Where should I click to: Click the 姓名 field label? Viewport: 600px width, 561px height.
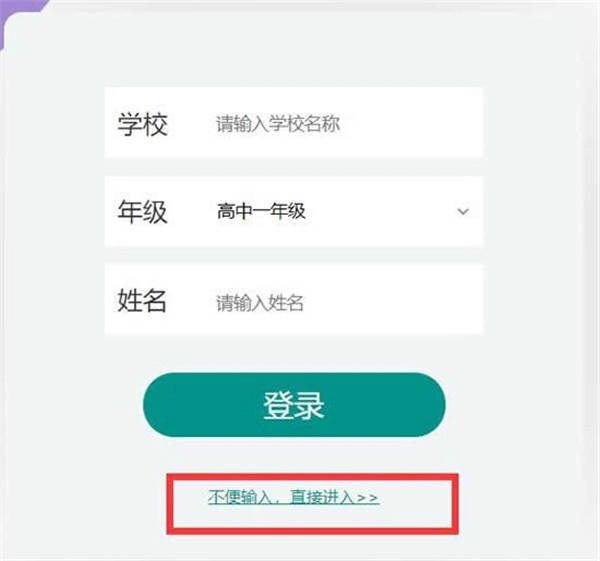pyautogui.click(x=143, y=302)
